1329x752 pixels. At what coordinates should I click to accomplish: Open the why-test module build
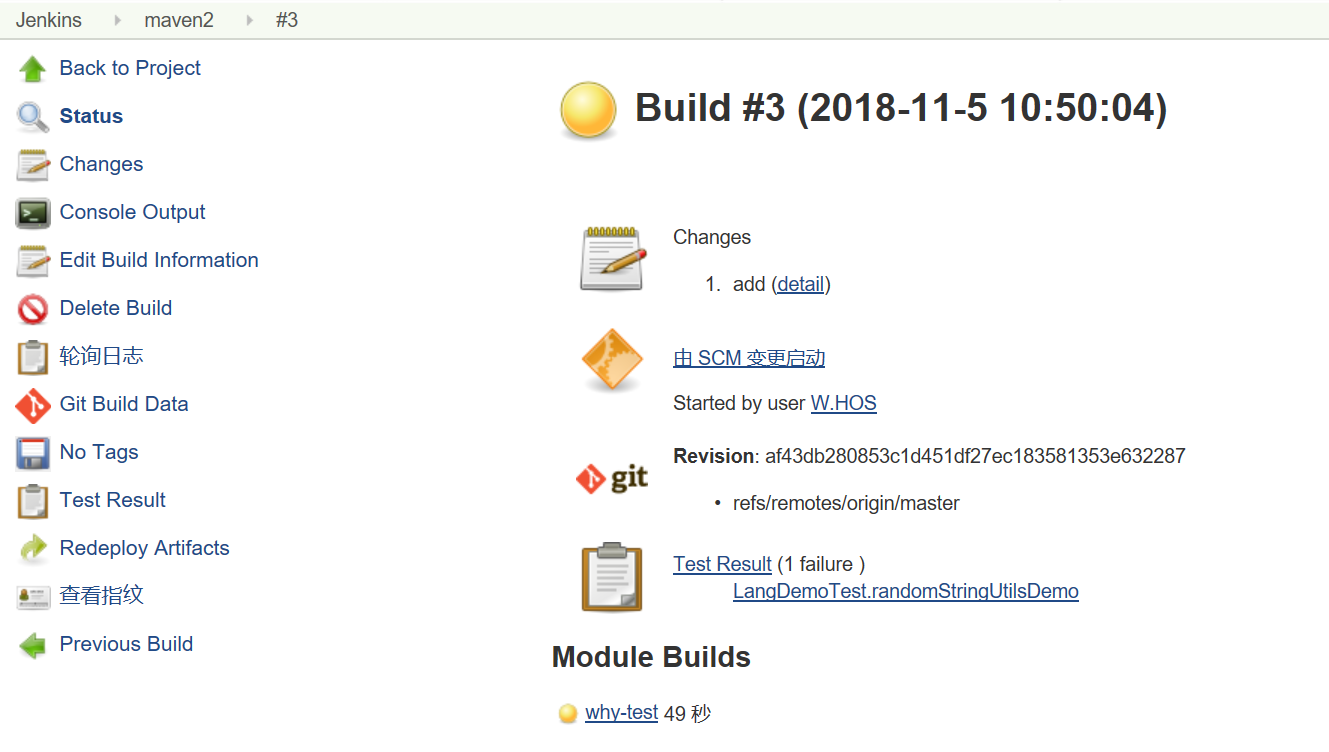click(x=621, y=713)
